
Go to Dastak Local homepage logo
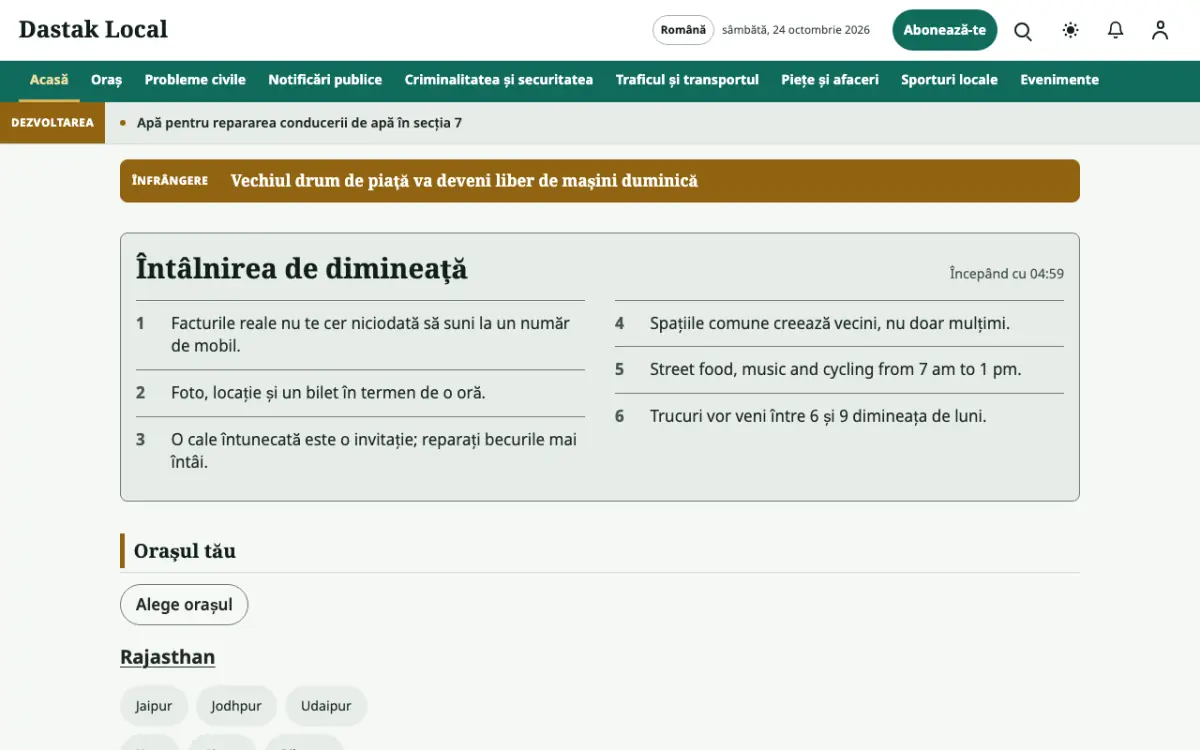click(x=93, y=30)
